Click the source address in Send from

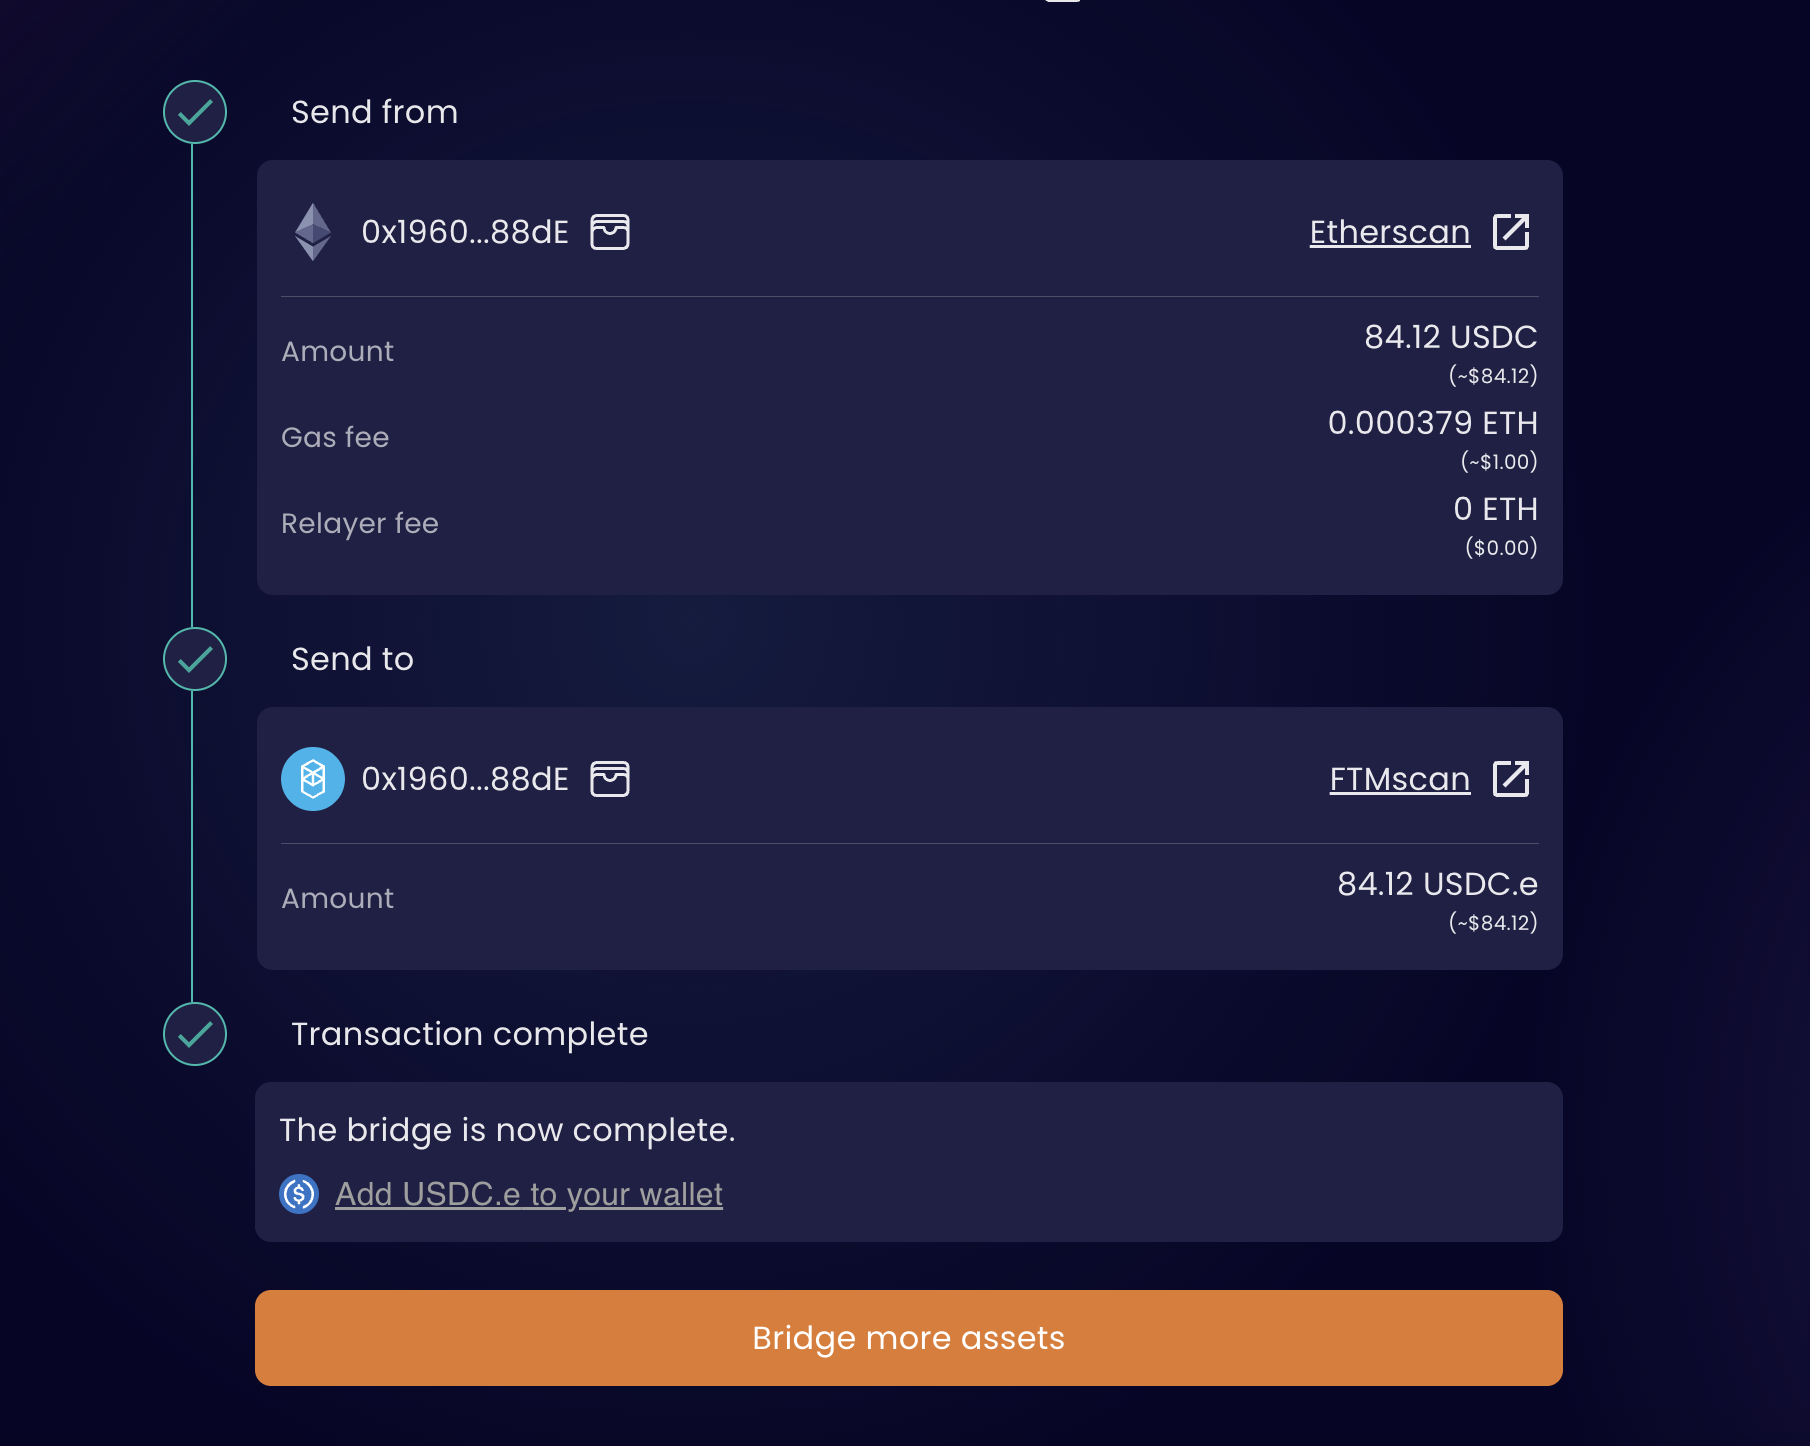coord(465,232)
